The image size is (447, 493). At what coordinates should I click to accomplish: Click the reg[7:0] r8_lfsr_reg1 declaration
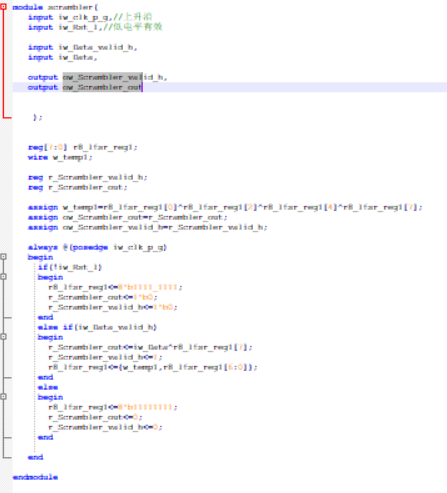tap(83, 147)
